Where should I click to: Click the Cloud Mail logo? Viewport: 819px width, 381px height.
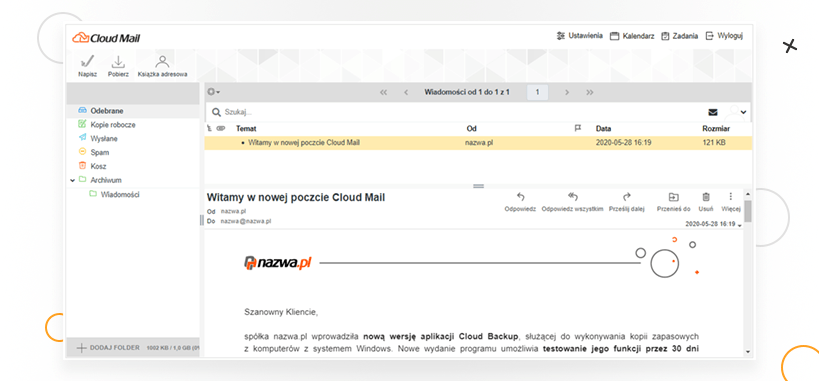[106, 38]
